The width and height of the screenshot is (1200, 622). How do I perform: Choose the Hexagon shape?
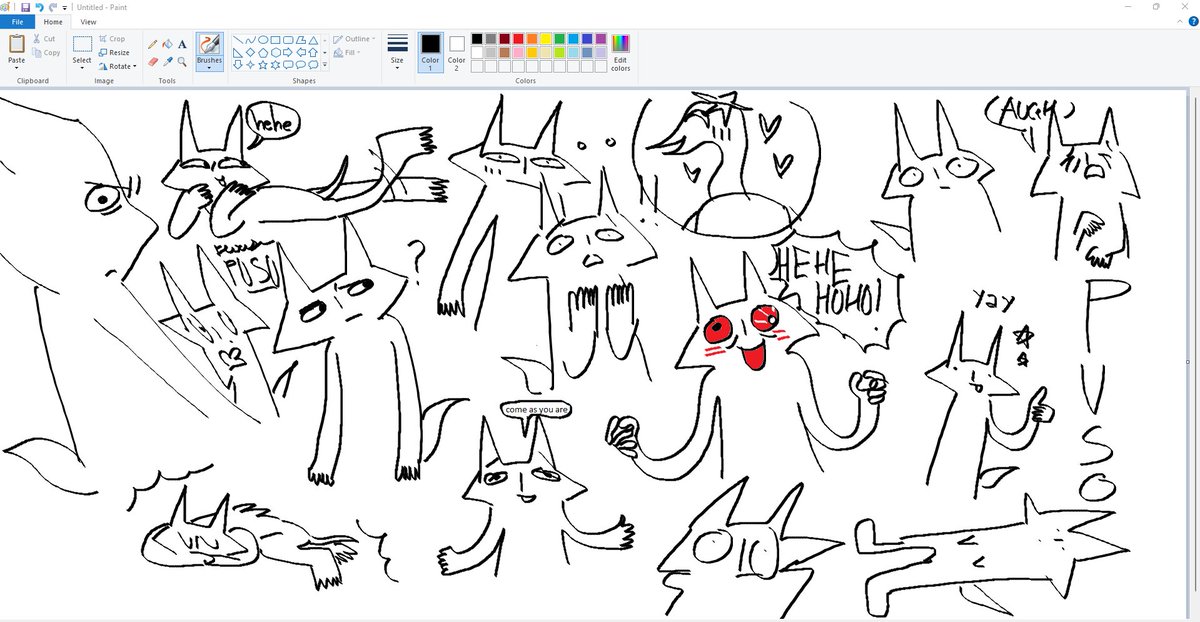[275, 53]
